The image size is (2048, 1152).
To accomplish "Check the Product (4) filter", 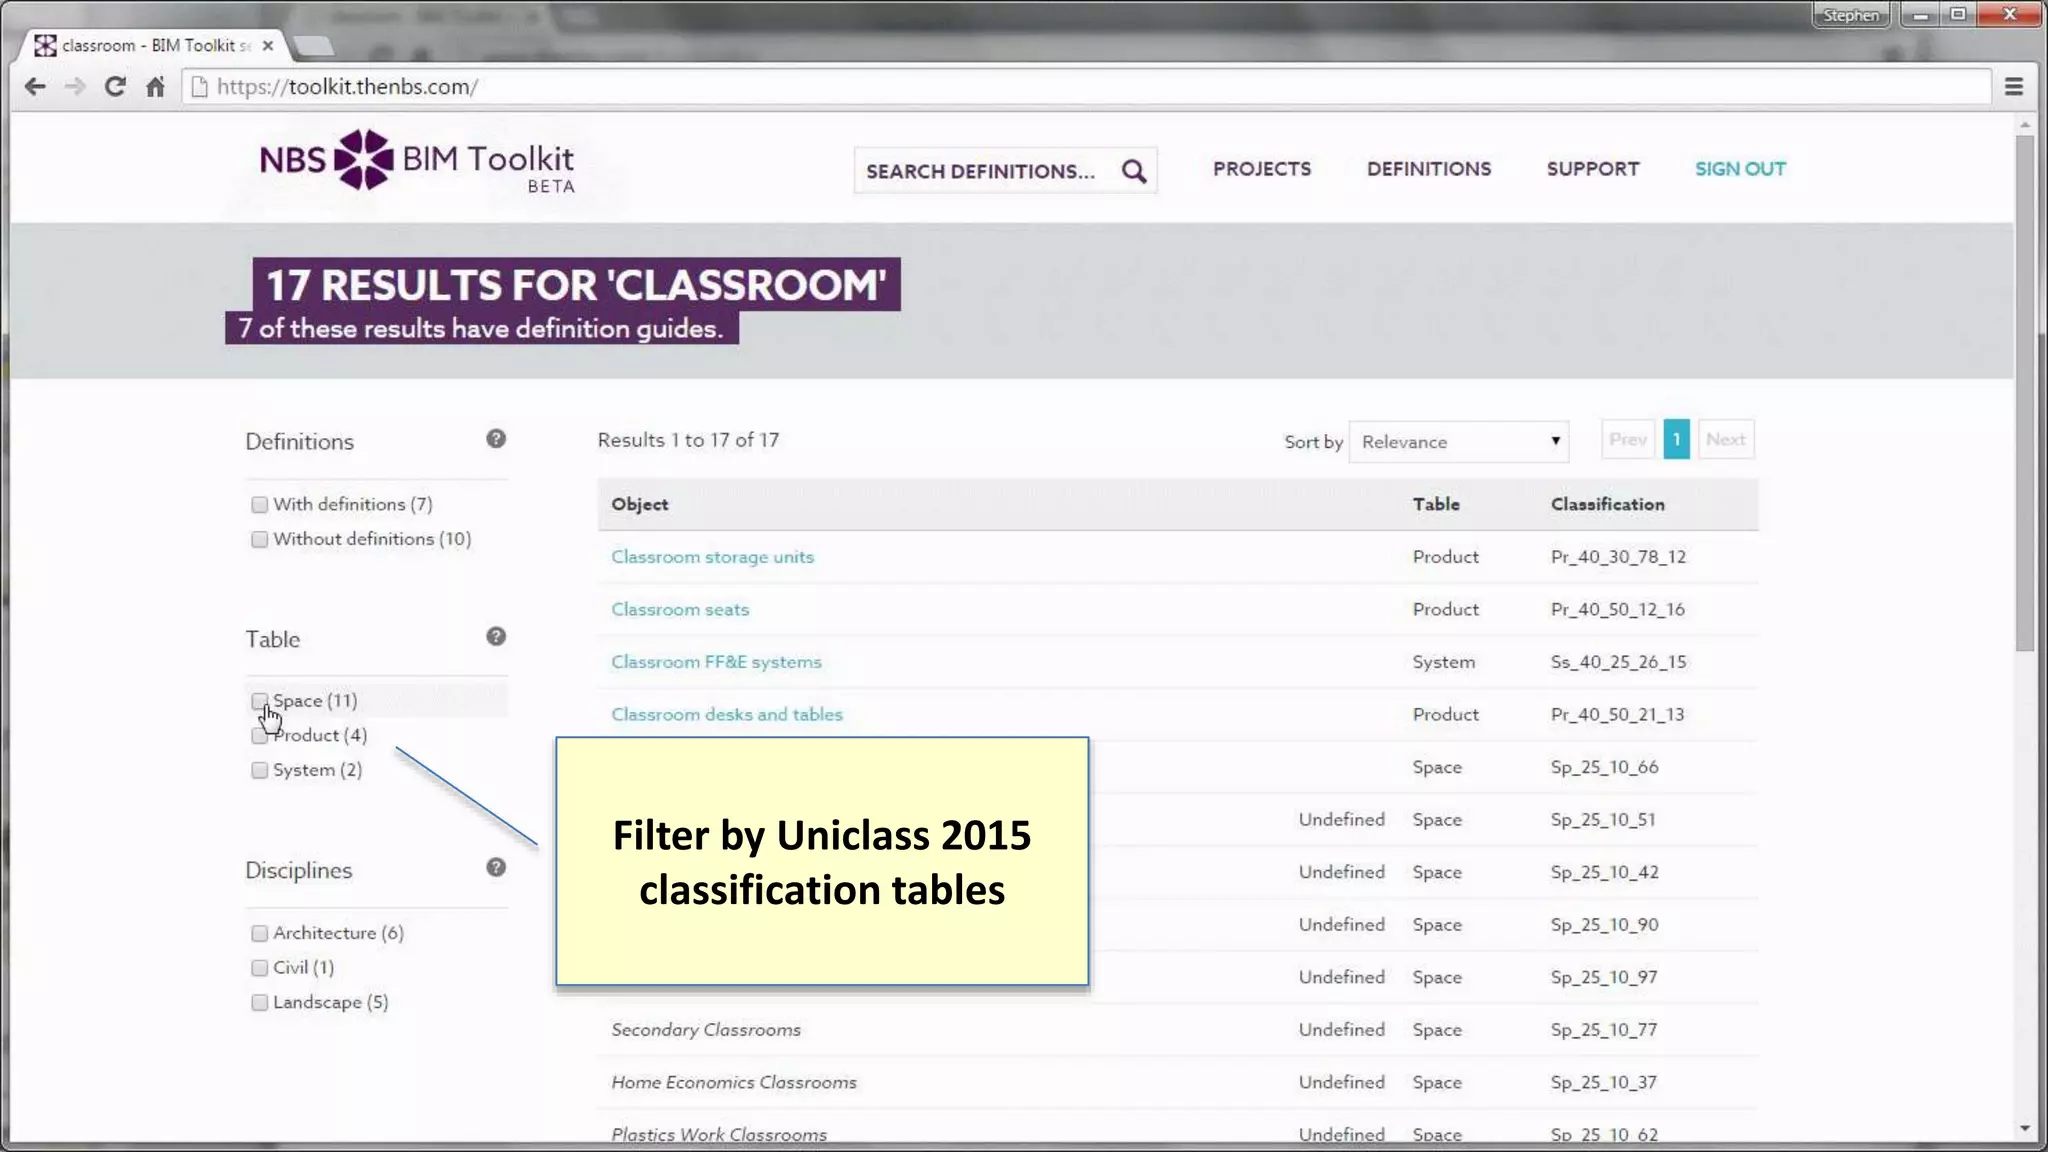I will (260, 736).
